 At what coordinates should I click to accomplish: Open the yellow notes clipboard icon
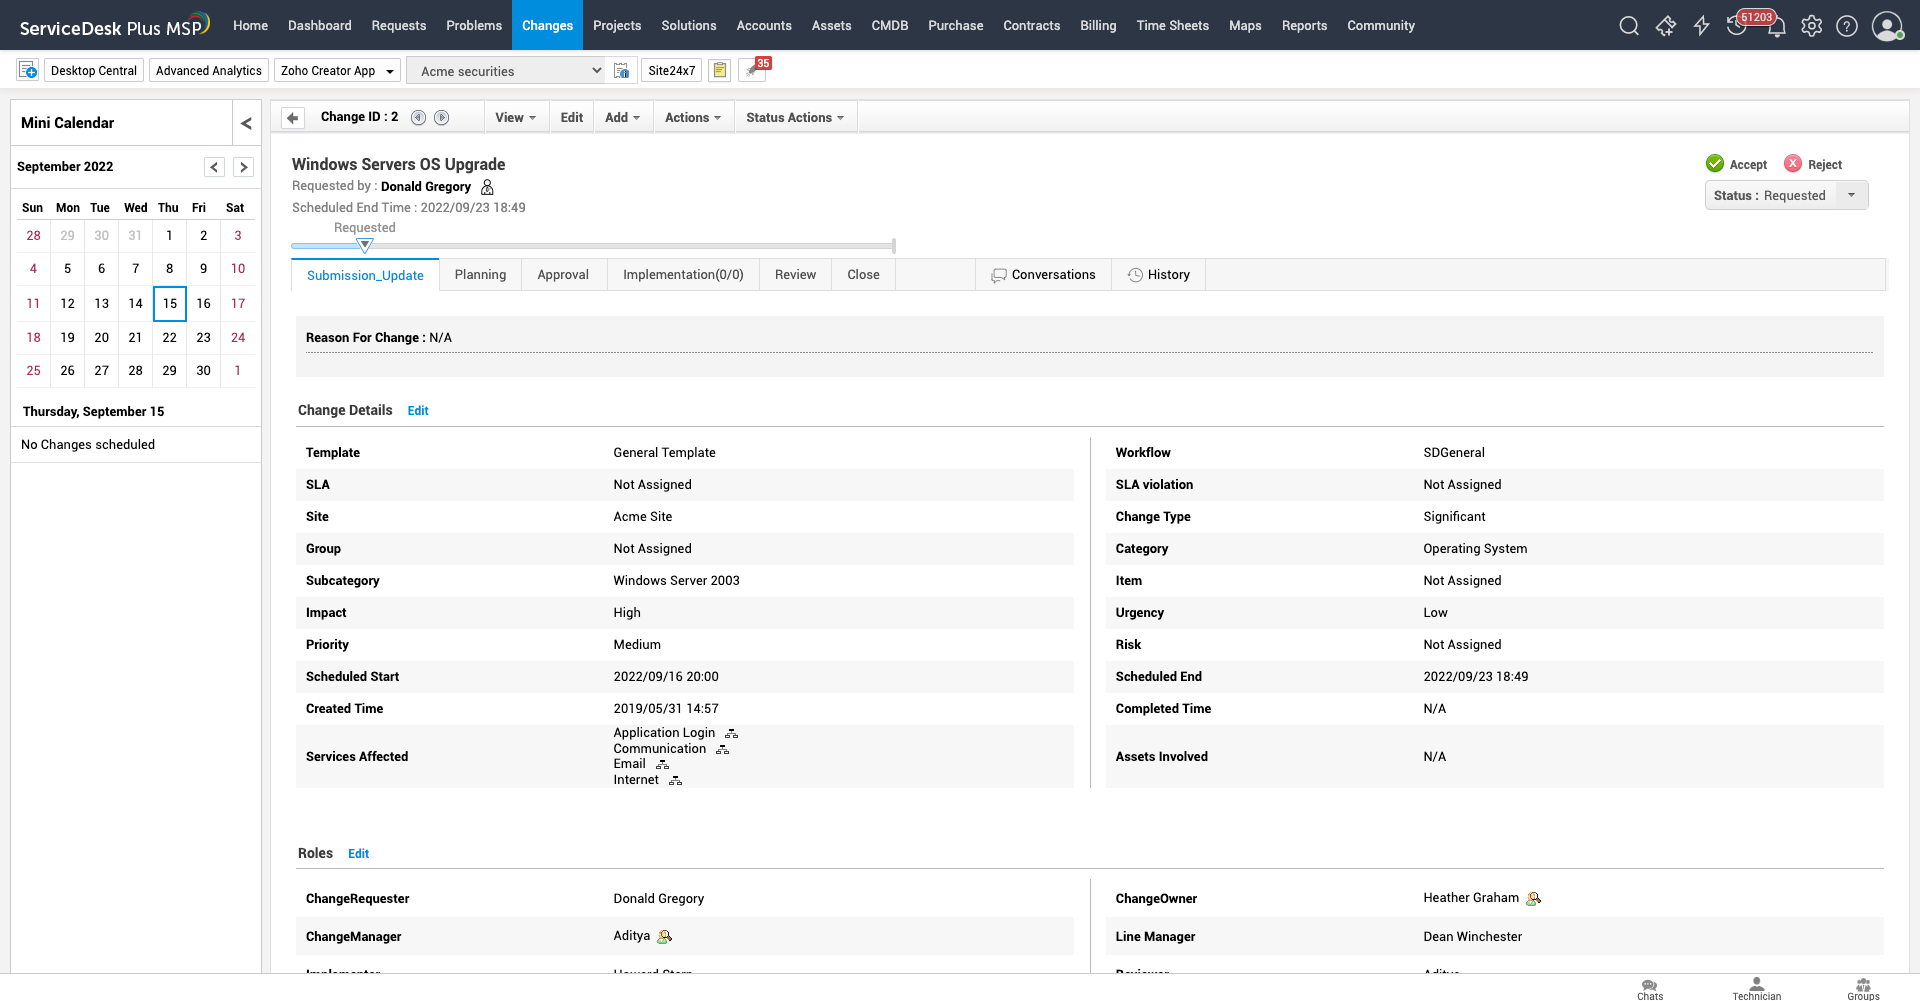[719, 71]
